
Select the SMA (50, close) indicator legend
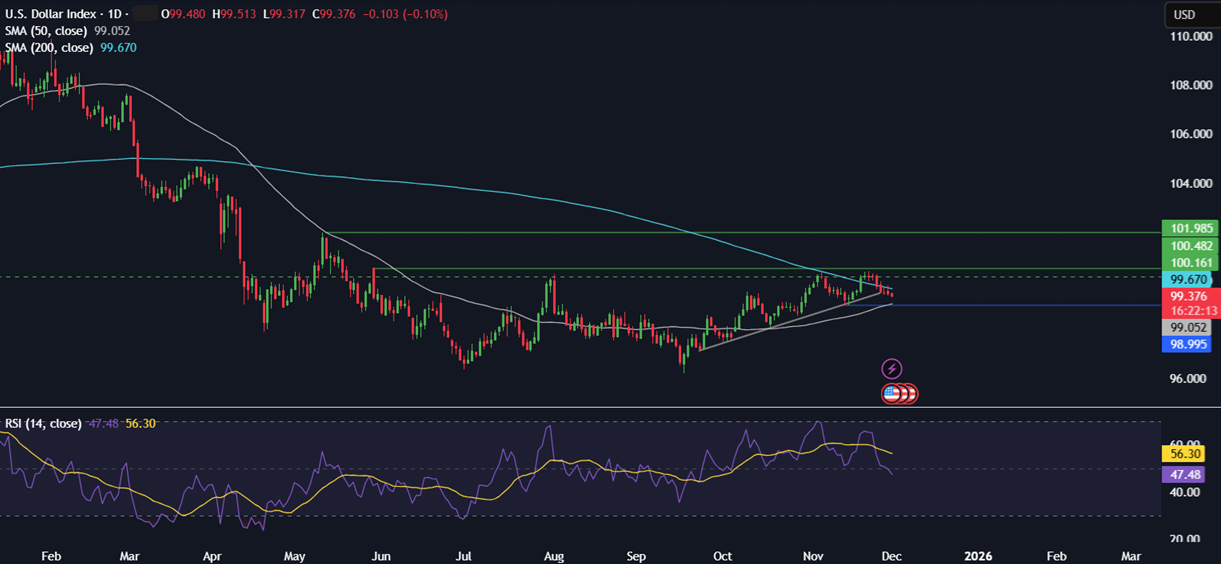click(x=46, y=31)
